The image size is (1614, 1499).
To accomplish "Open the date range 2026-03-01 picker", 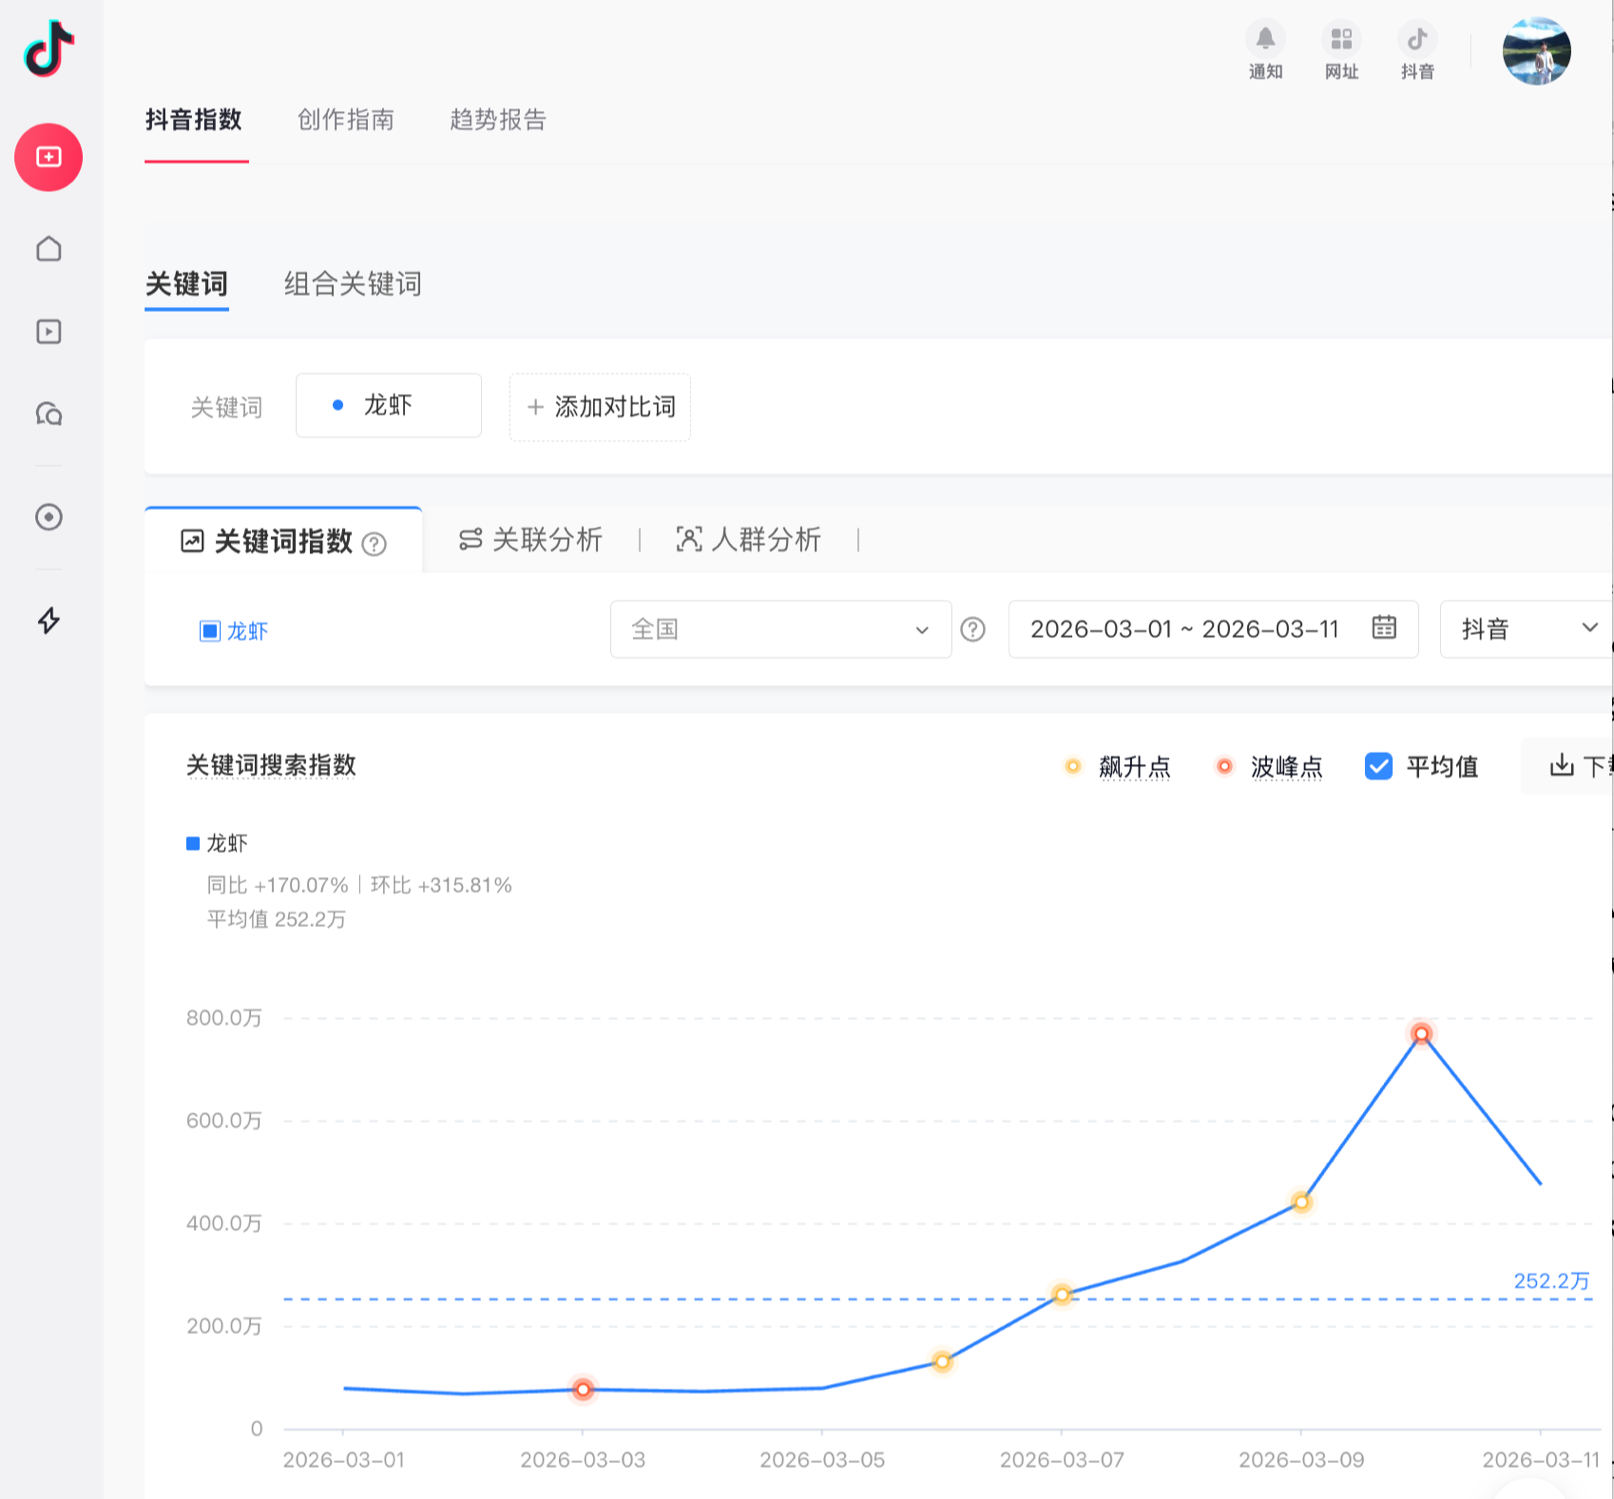I will tap(1184, 629).
